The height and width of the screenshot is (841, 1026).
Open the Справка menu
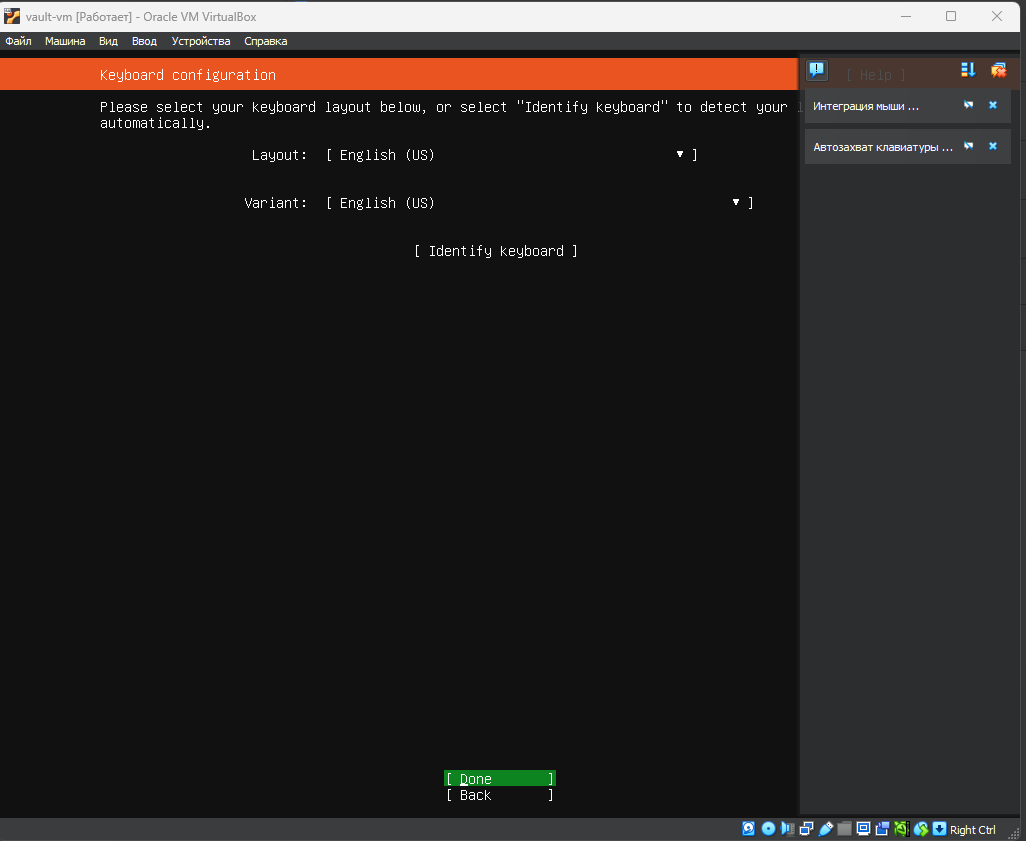click(266, 41)
